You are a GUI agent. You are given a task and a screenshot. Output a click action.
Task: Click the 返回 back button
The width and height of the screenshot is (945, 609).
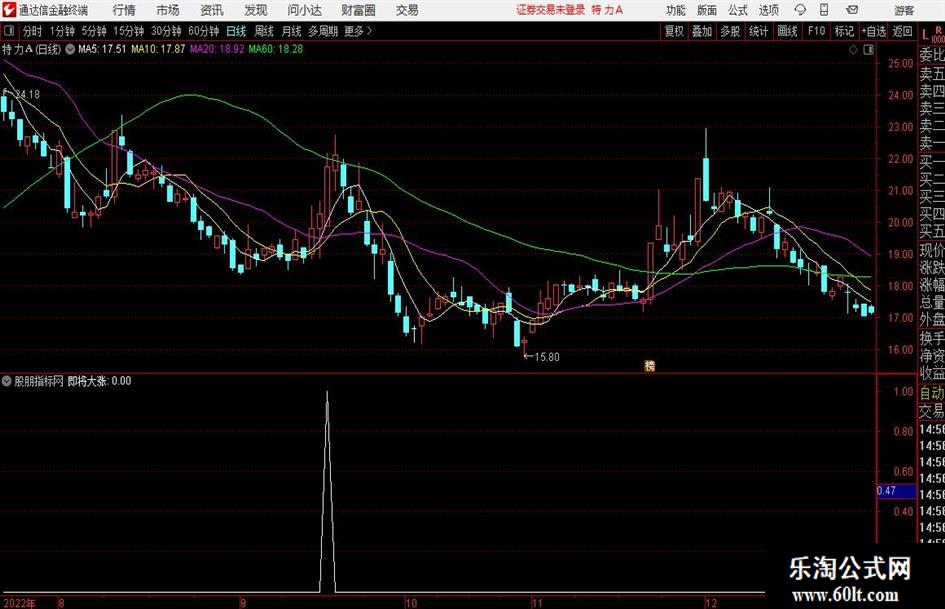point(902,31)
